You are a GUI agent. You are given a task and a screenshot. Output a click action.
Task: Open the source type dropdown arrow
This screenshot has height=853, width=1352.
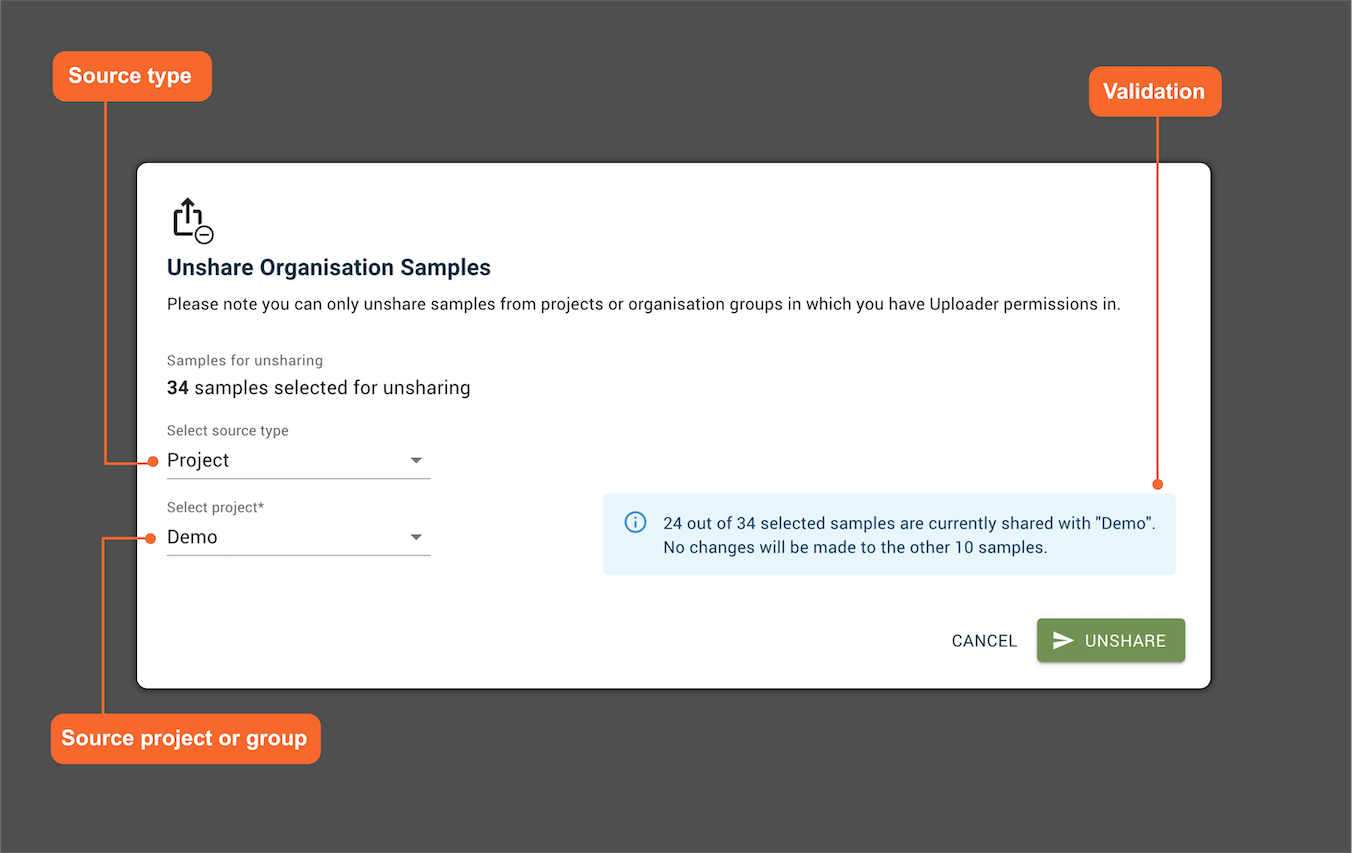[x=416, y=460]
